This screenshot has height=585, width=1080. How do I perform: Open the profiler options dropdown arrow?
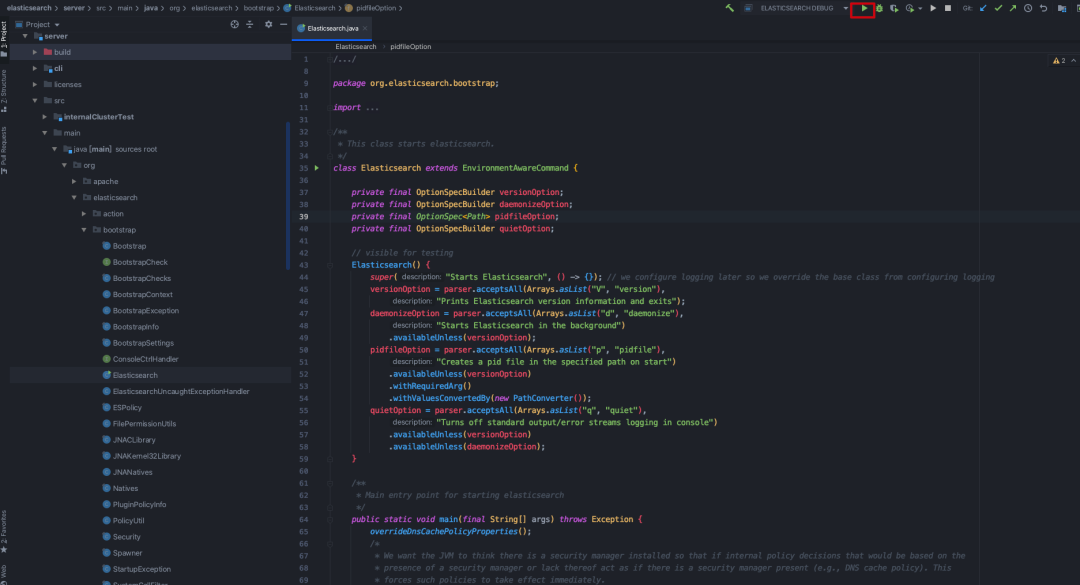tap(920, 8)
